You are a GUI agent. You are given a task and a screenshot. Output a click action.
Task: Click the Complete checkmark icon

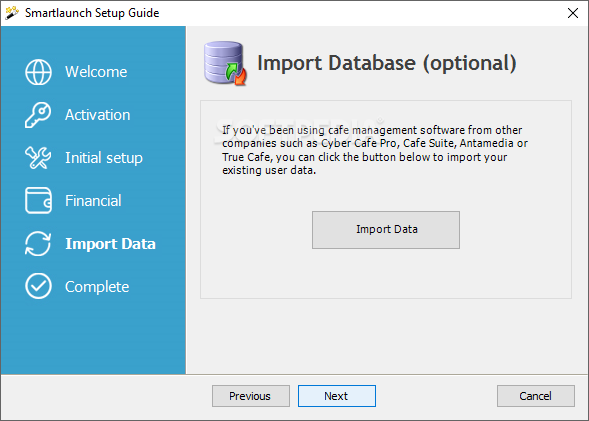[38, 286]
